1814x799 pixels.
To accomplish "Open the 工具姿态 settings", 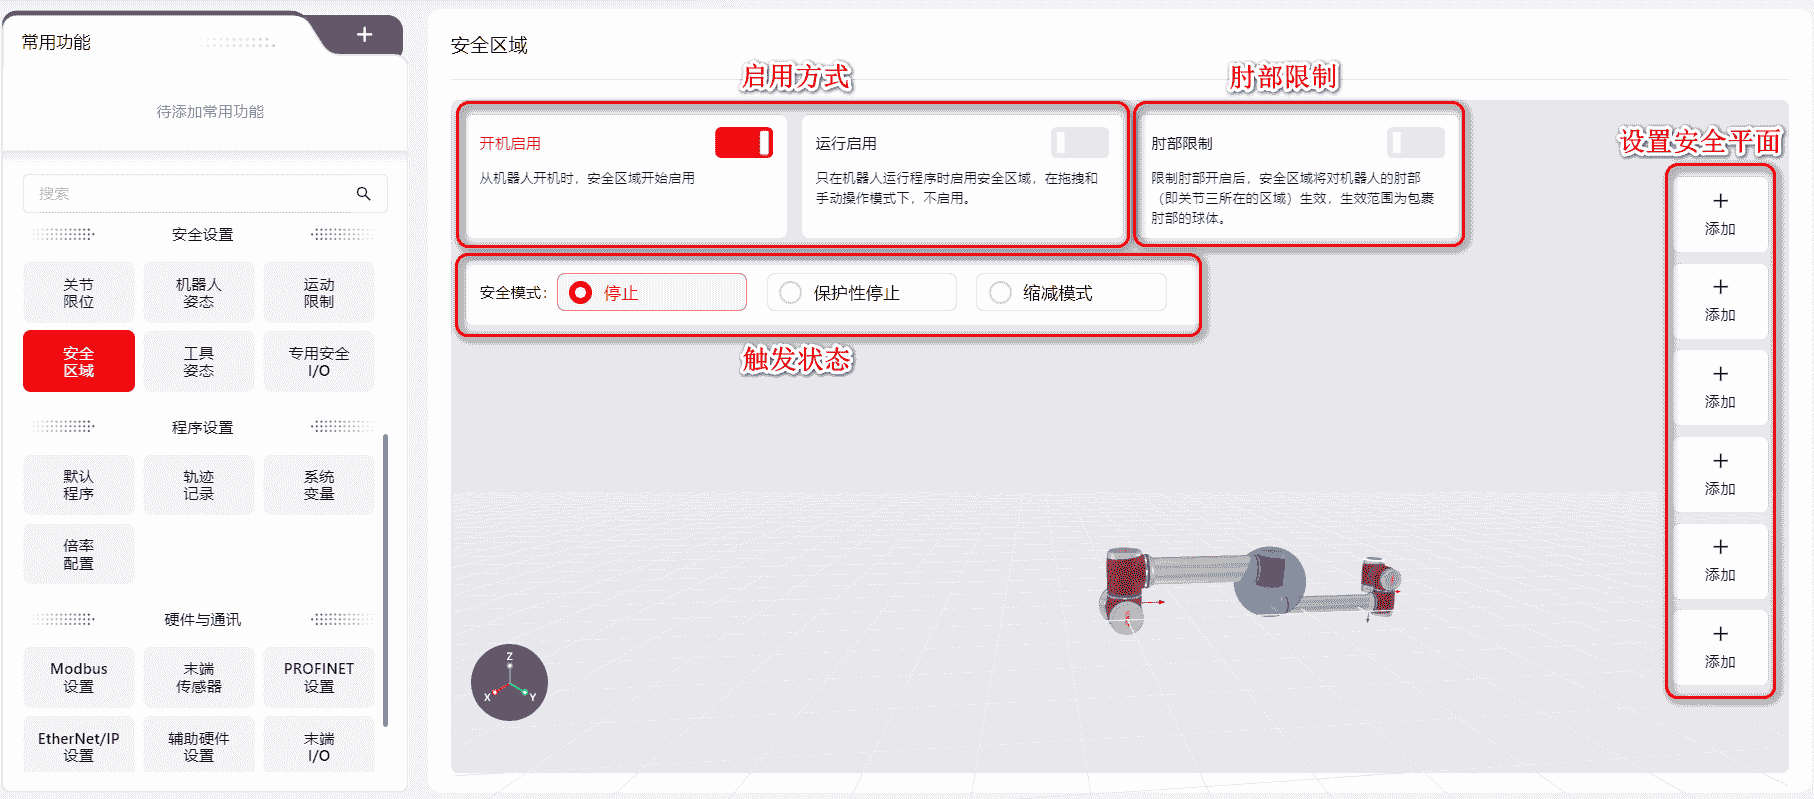I will 199,361.
